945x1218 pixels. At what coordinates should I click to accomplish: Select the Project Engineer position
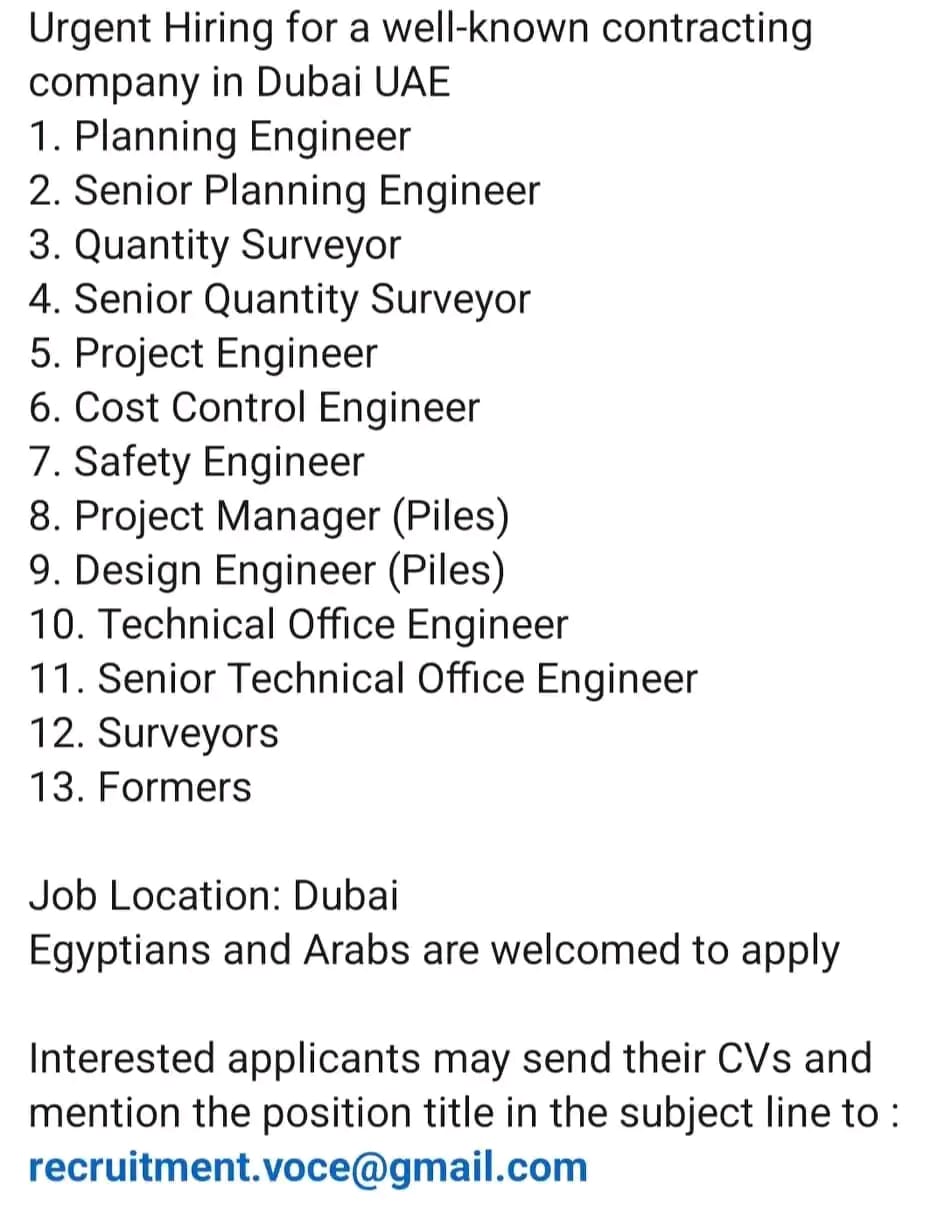coord(204,353)
